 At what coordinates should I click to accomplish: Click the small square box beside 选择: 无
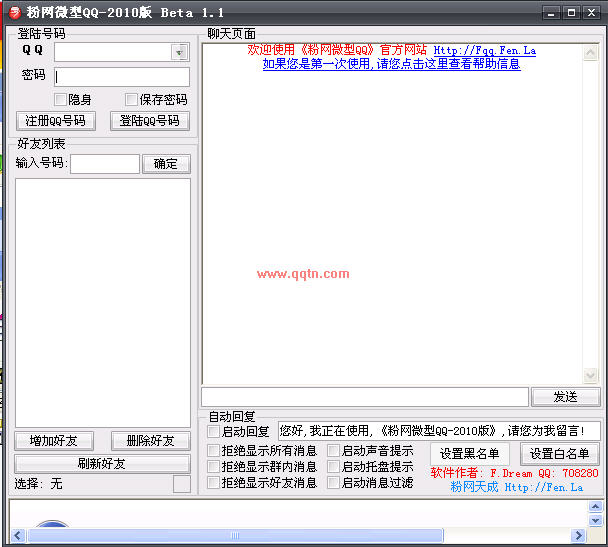(181, 484)
